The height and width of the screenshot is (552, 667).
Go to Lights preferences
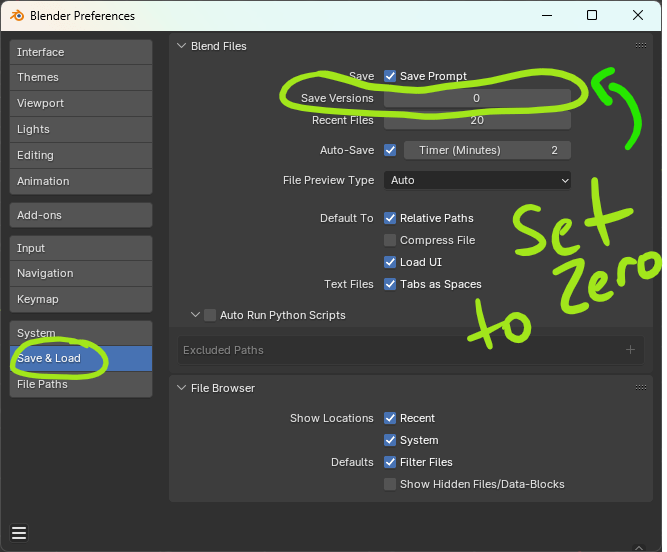(x=81, y=129)
